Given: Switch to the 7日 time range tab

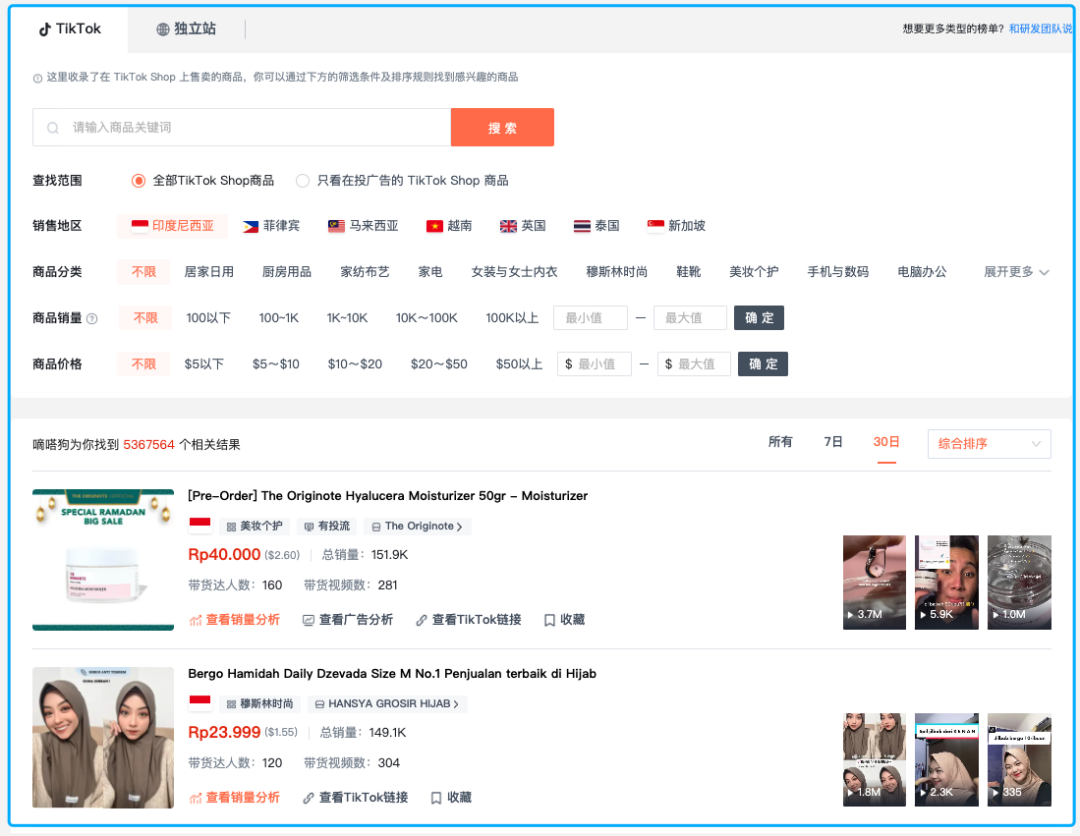Looking at the screenshot, I should click(833, 442).
